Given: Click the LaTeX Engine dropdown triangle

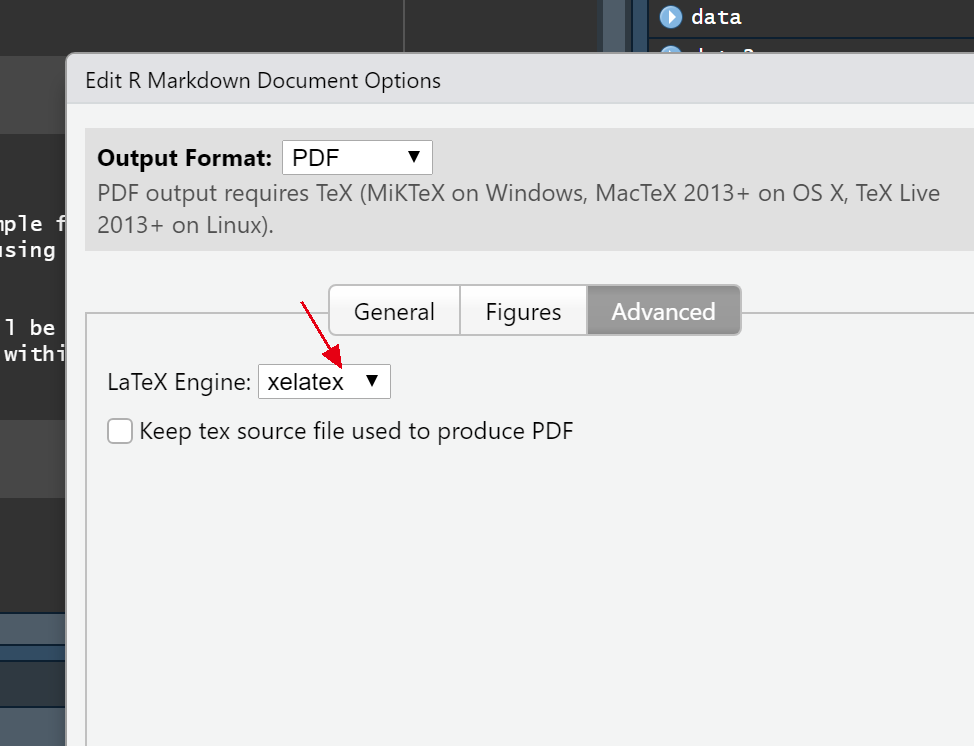Looking at the screenshot, I should (x=372, y=381).
